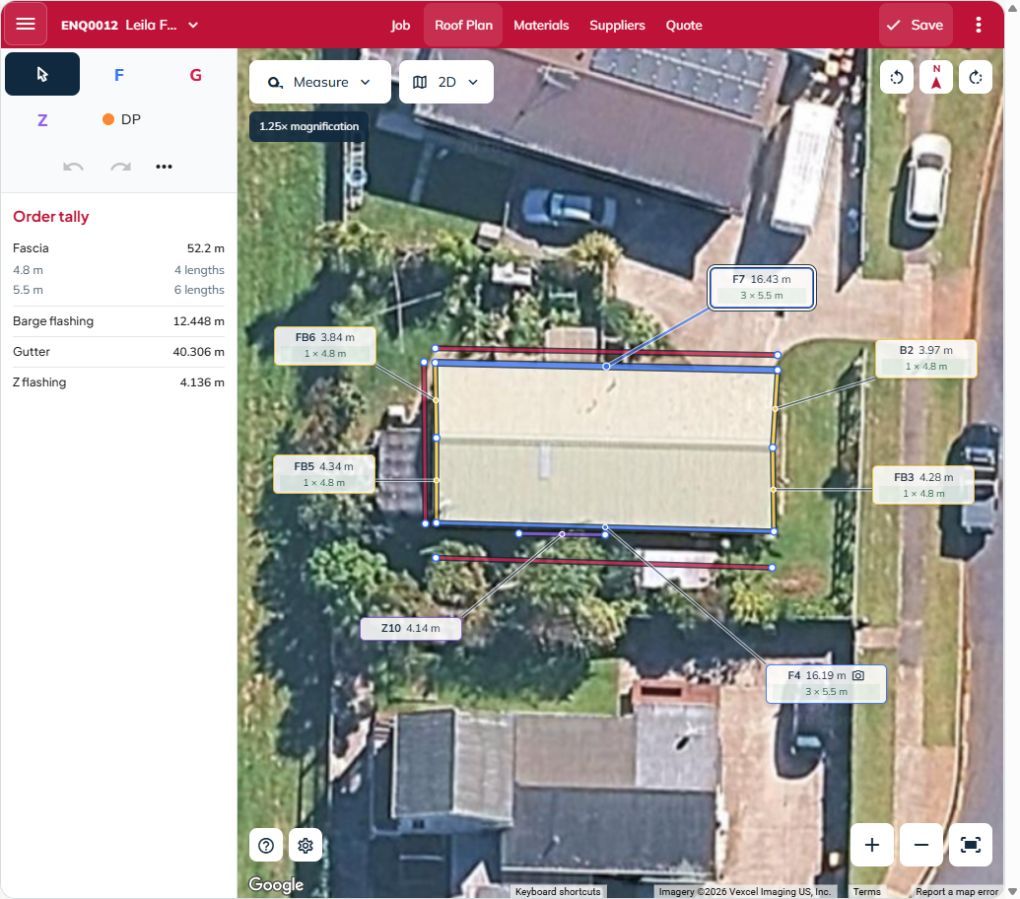Choose the F fascia drawing tool
The image size is (1020, 899).
(x=118, y=75)
